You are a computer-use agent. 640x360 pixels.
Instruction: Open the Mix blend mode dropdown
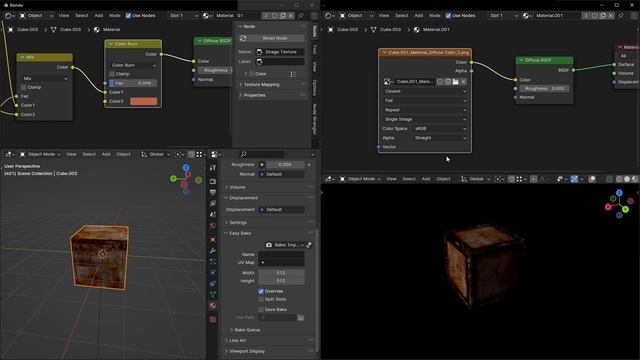44,78
